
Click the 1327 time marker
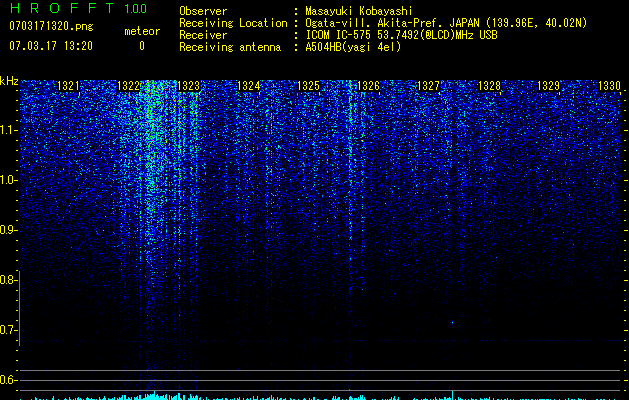(x=428, y=86)
